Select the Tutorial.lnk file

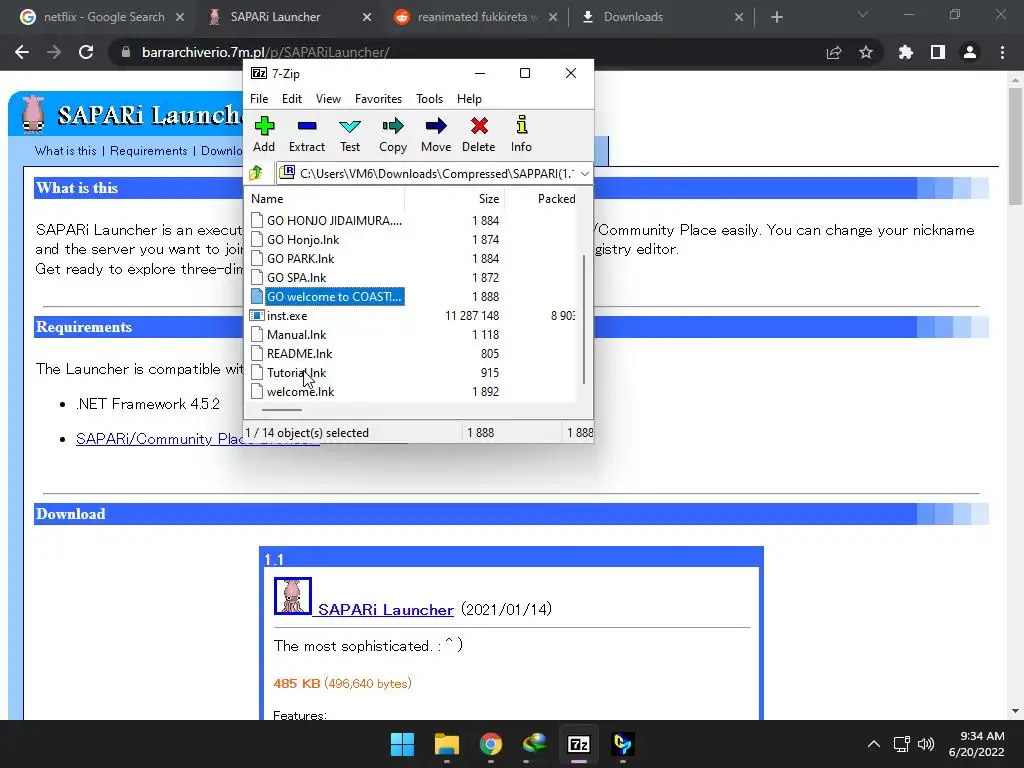(x=296, y=373)
